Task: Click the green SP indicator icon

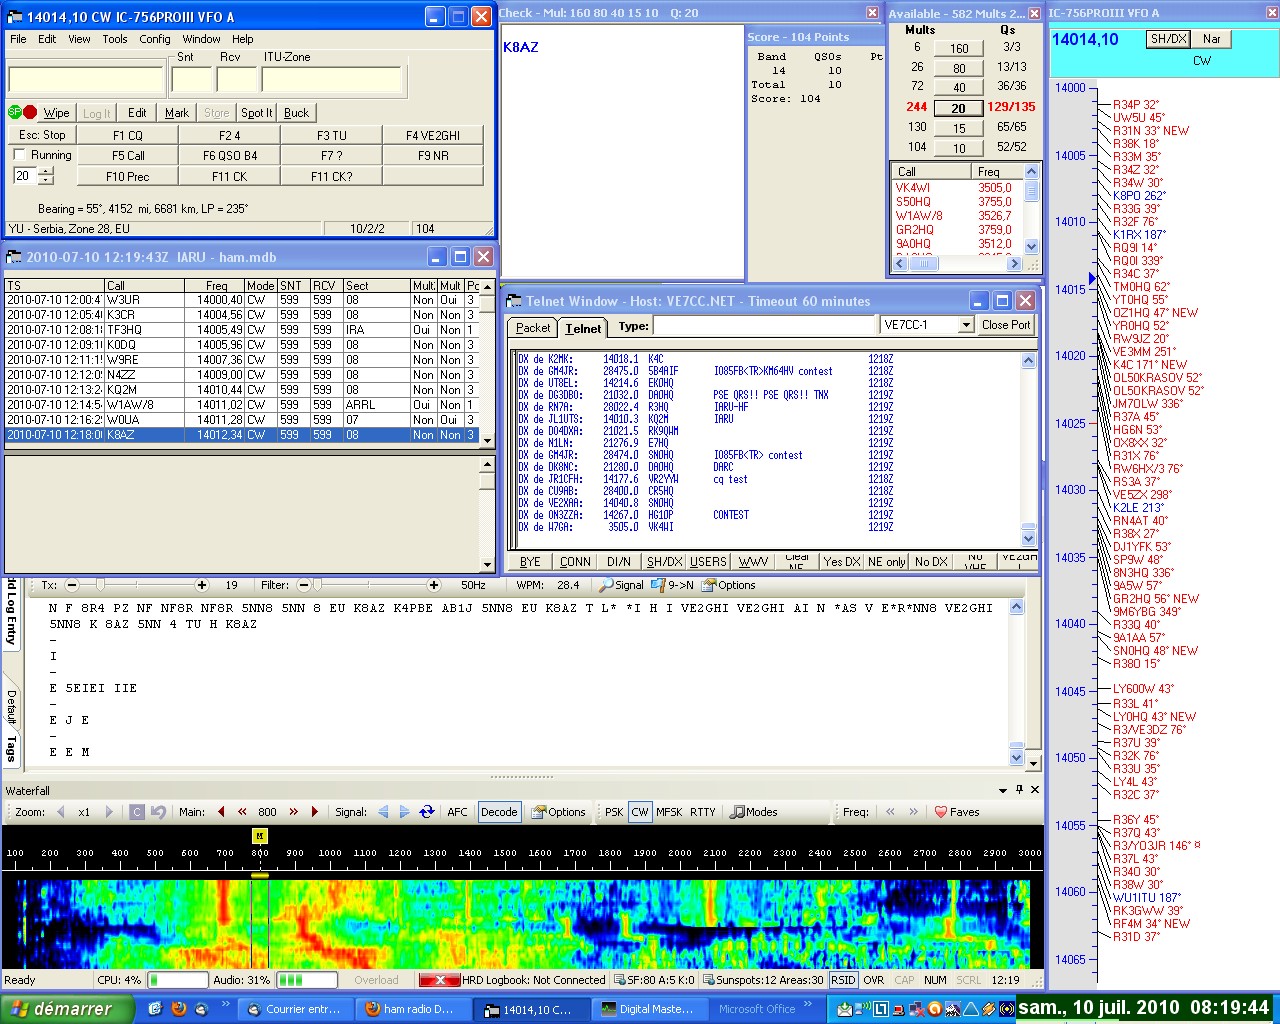Action: point(15,112)
